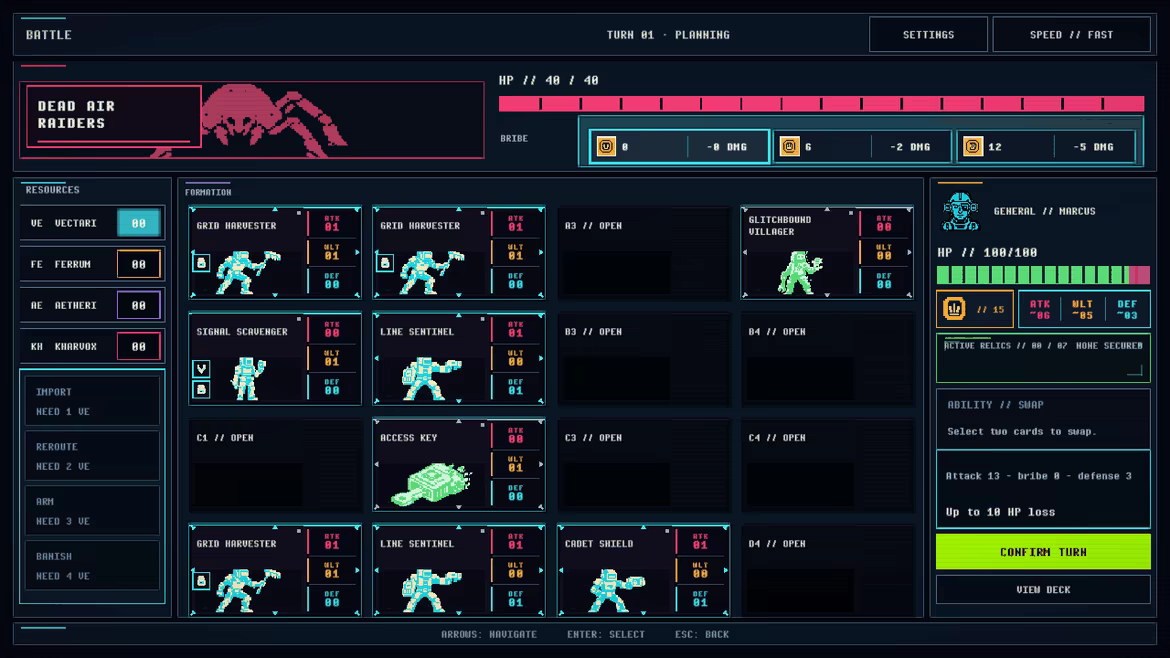Viewport: 1170px width, 658px height.
Task: Click badge icon on Grid Harvester beside A3 slot
Action: tap(384, 263)
